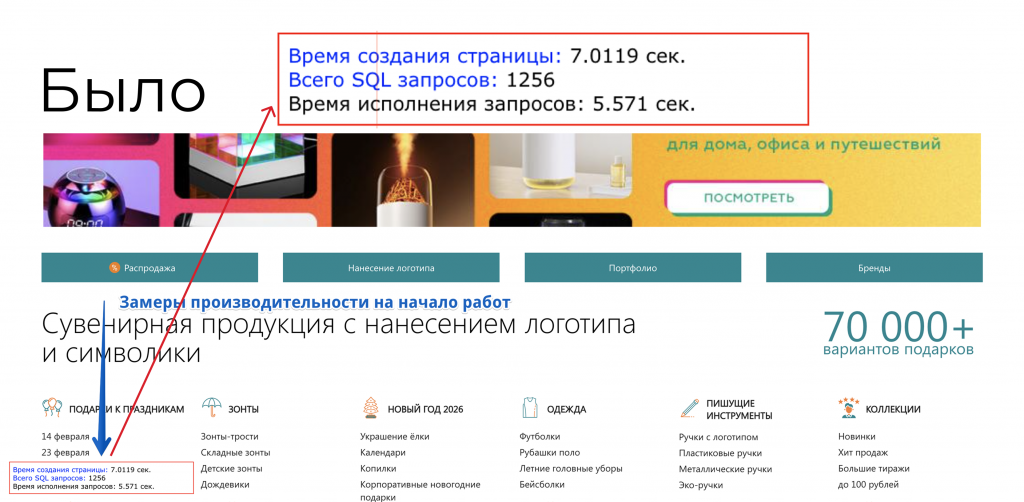Open Календари link
The image size is (1024, 502).
pos(383,452)
